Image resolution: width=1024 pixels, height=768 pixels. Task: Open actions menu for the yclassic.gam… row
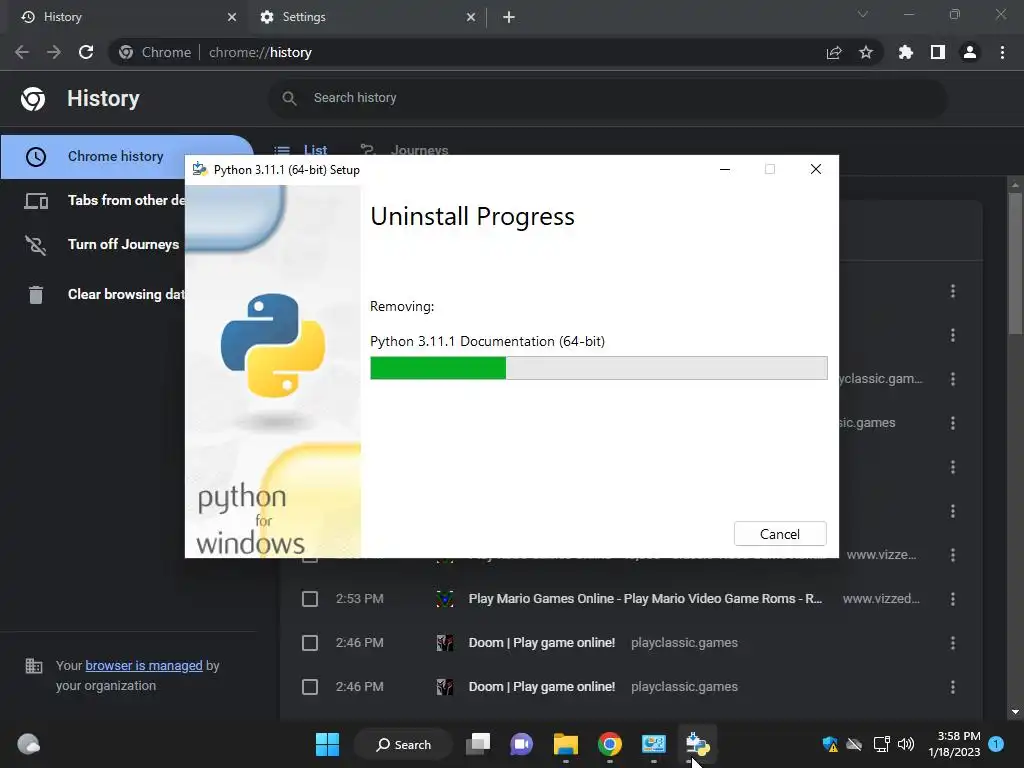tap(953, 379)
